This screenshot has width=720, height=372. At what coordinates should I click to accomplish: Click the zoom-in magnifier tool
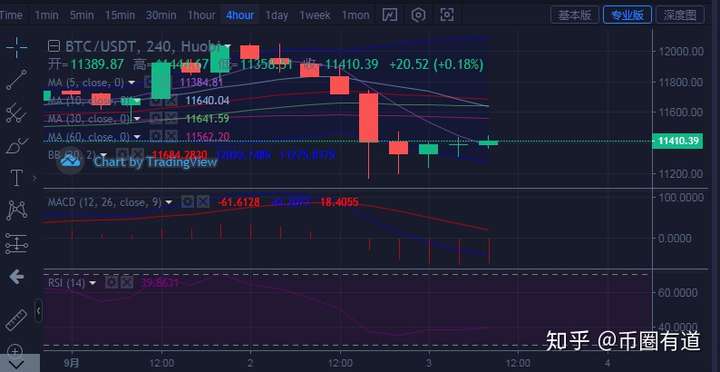coord(15,351)
